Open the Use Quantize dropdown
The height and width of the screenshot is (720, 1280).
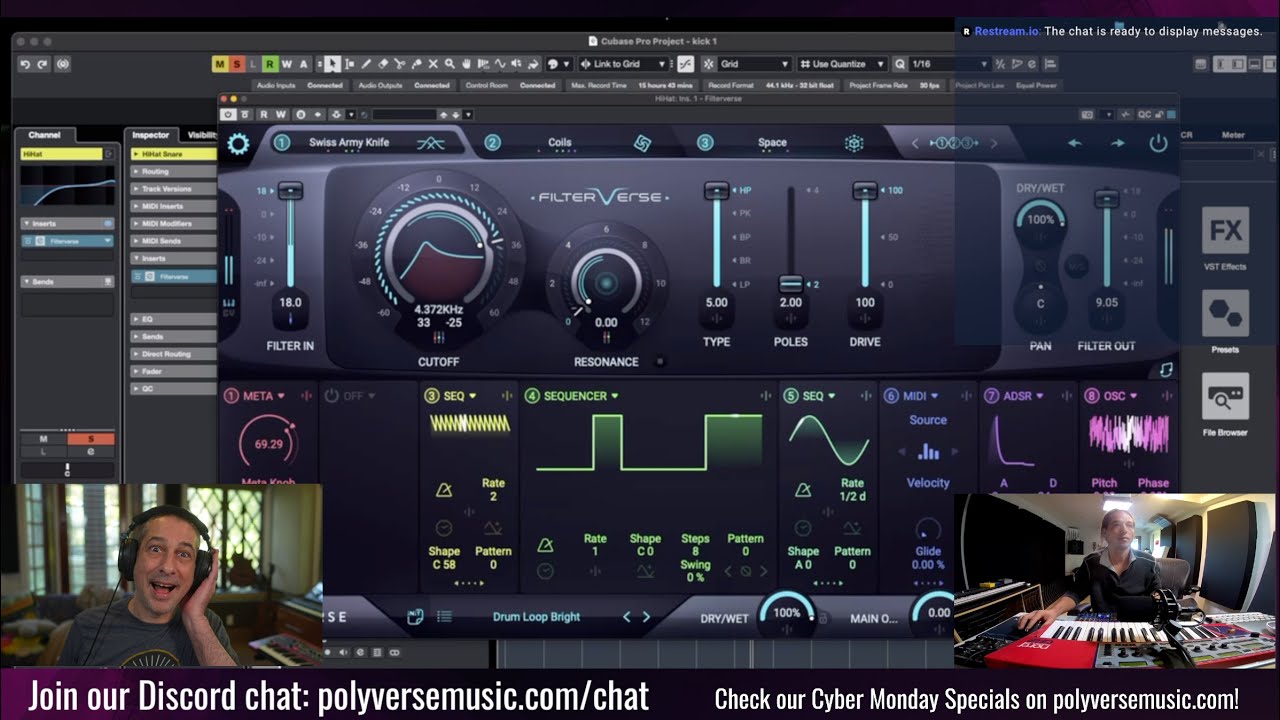tap(842, 64)
